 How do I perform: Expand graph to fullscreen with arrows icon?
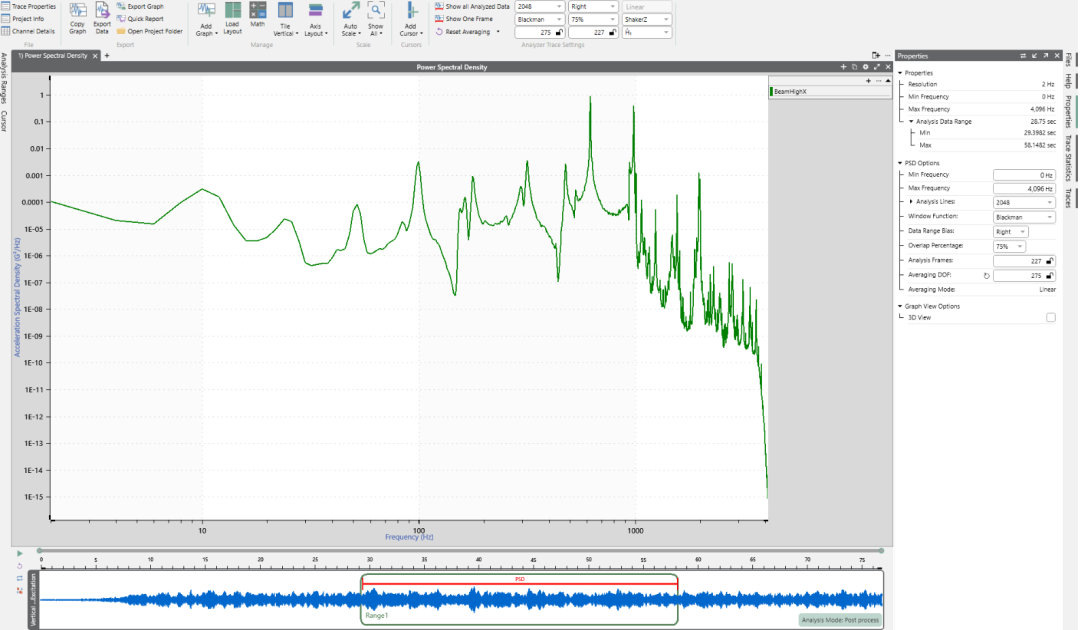877,67
